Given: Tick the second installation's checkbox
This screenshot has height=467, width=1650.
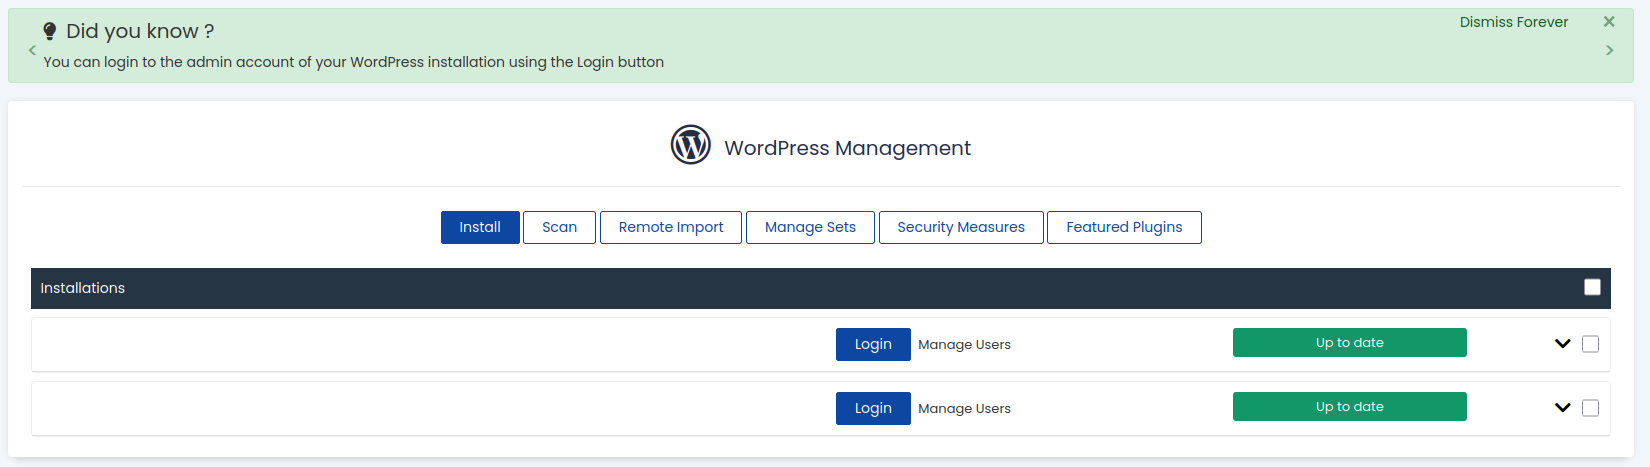Looking at the screenshot, I should 1590,408.
